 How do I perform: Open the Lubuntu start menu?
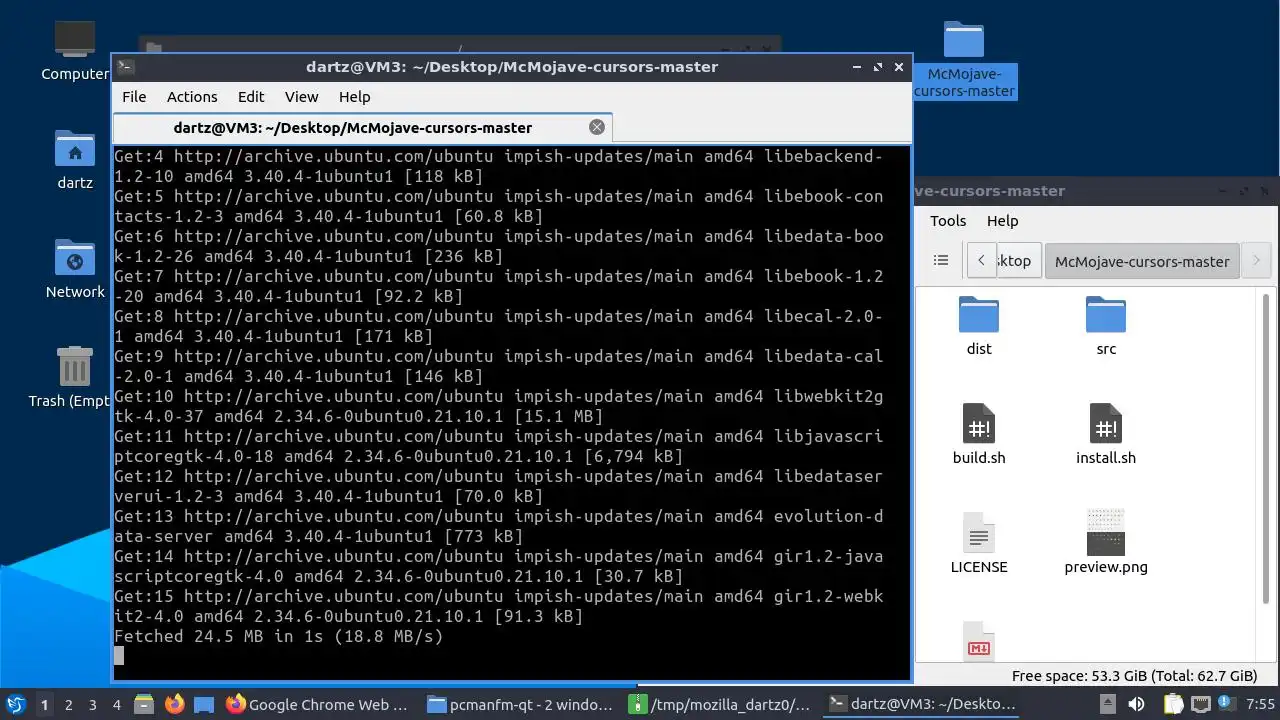pos(16,704)
